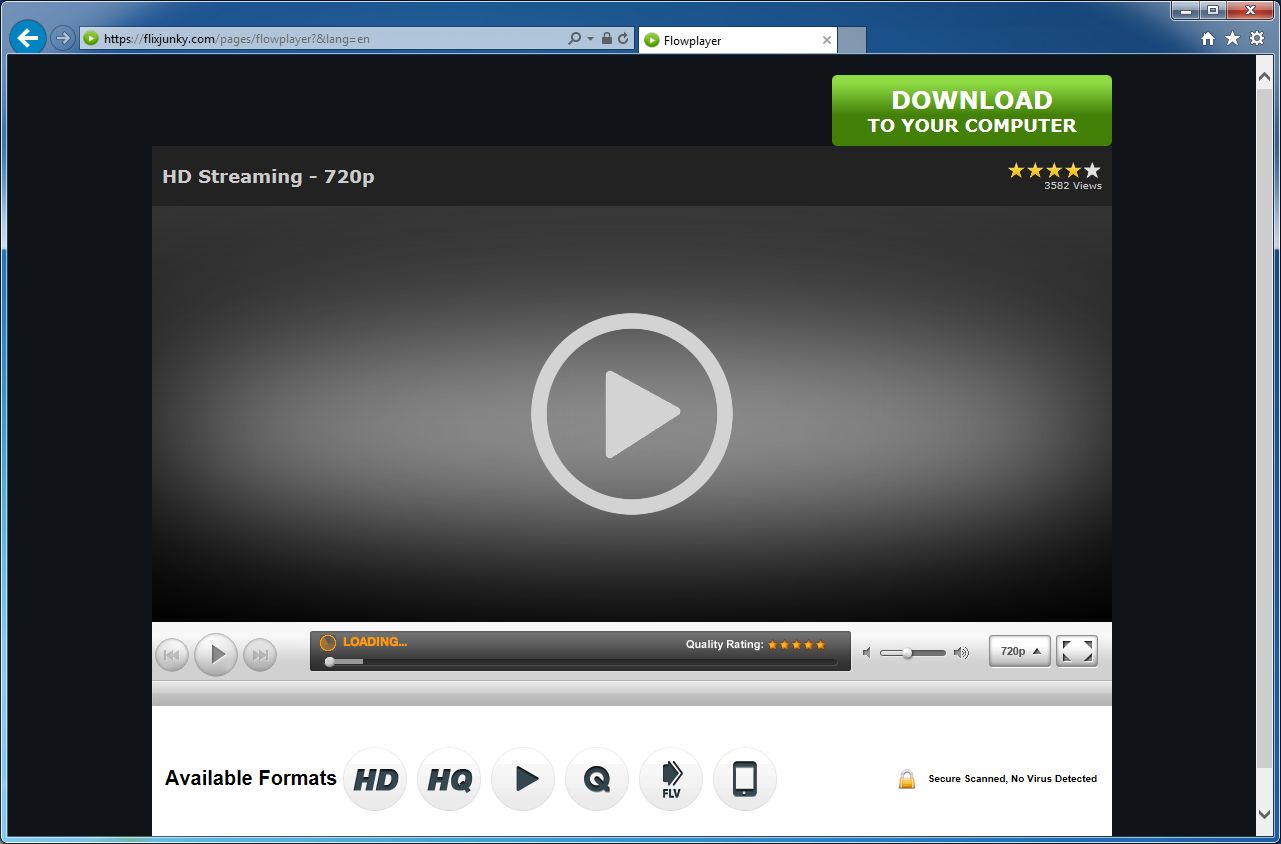
Task: Select the HD format icon
Action: (x=375, y=779)
